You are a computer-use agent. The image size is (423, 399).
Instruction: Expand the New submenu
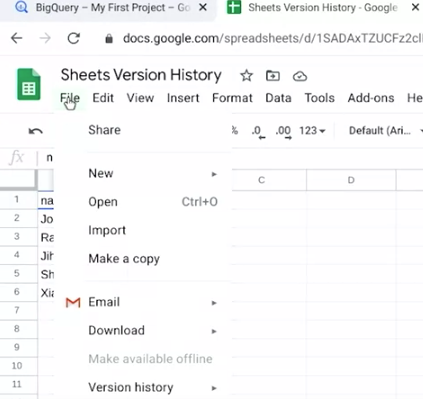point(143,173)
